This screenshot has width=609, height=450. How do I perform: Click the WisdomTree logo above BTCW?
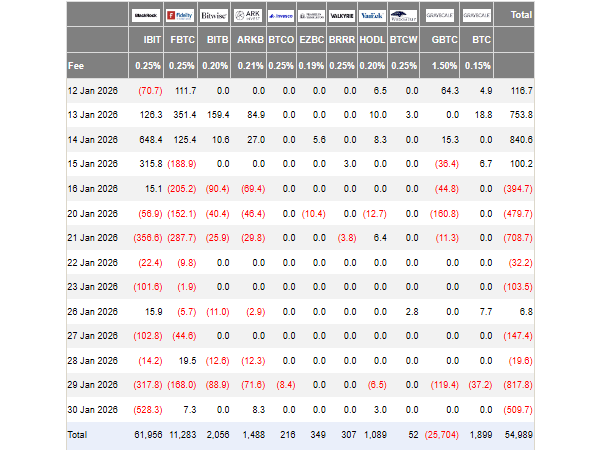point(404,16)
